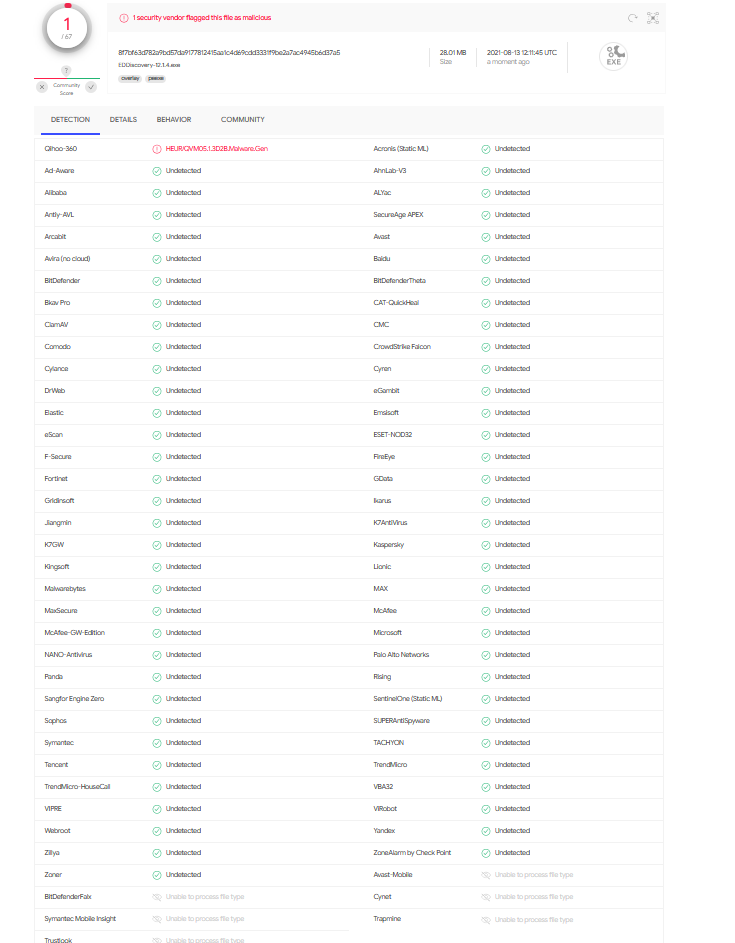735x943 pixels.
Task: Click the green check next to Acronis (Static ML)
Action: [486, 148]
